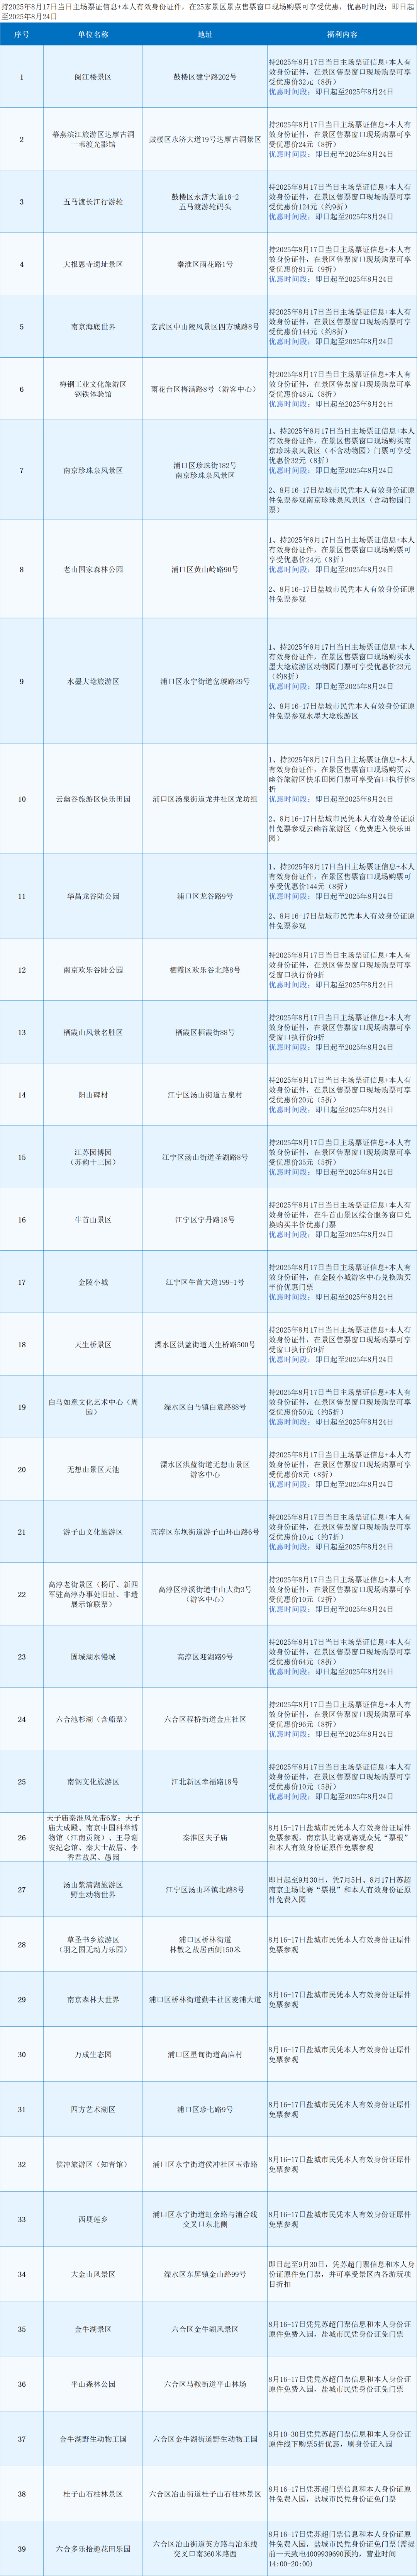Select the '西埂莲乡' name cell
Viewport: 417px width, 2576px height.
tap(93, 2219)
